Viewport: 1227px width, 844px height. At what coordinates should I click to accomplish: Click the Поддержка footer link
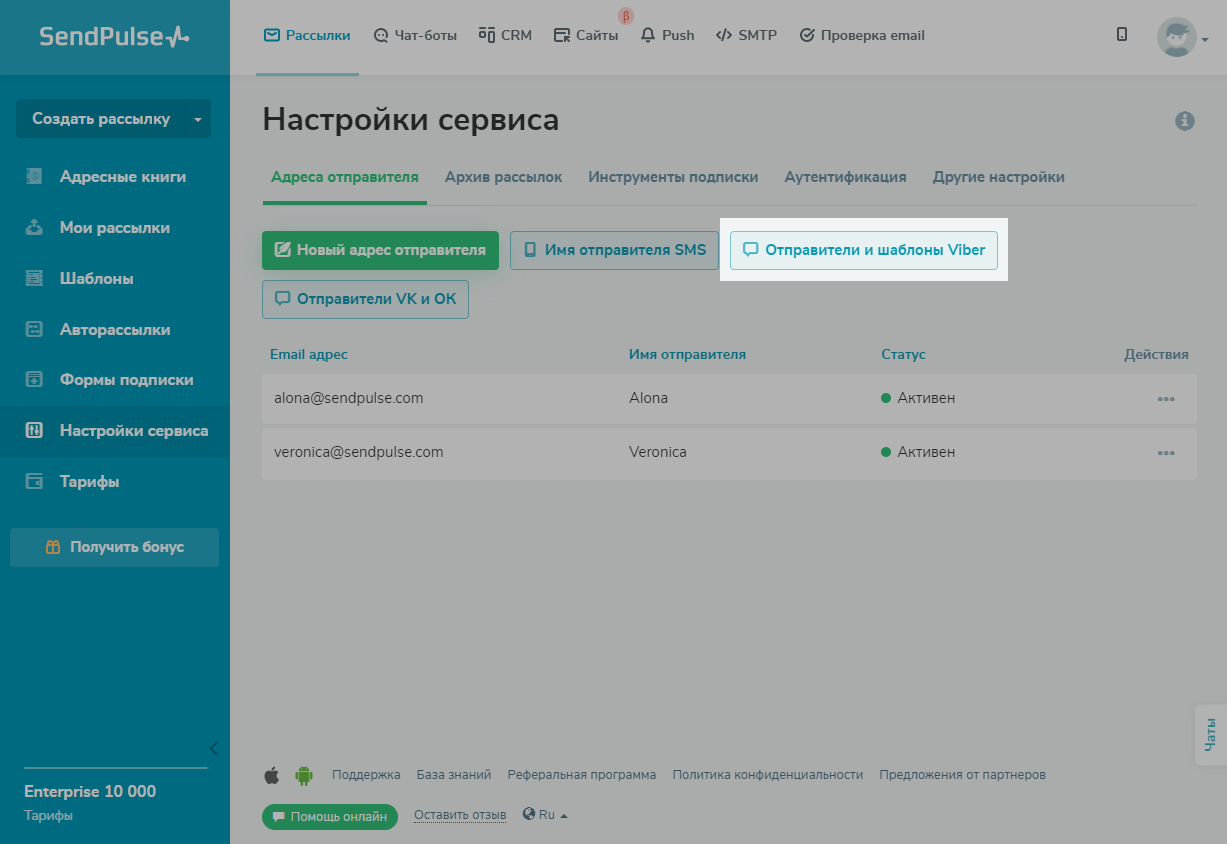(366, 775)
